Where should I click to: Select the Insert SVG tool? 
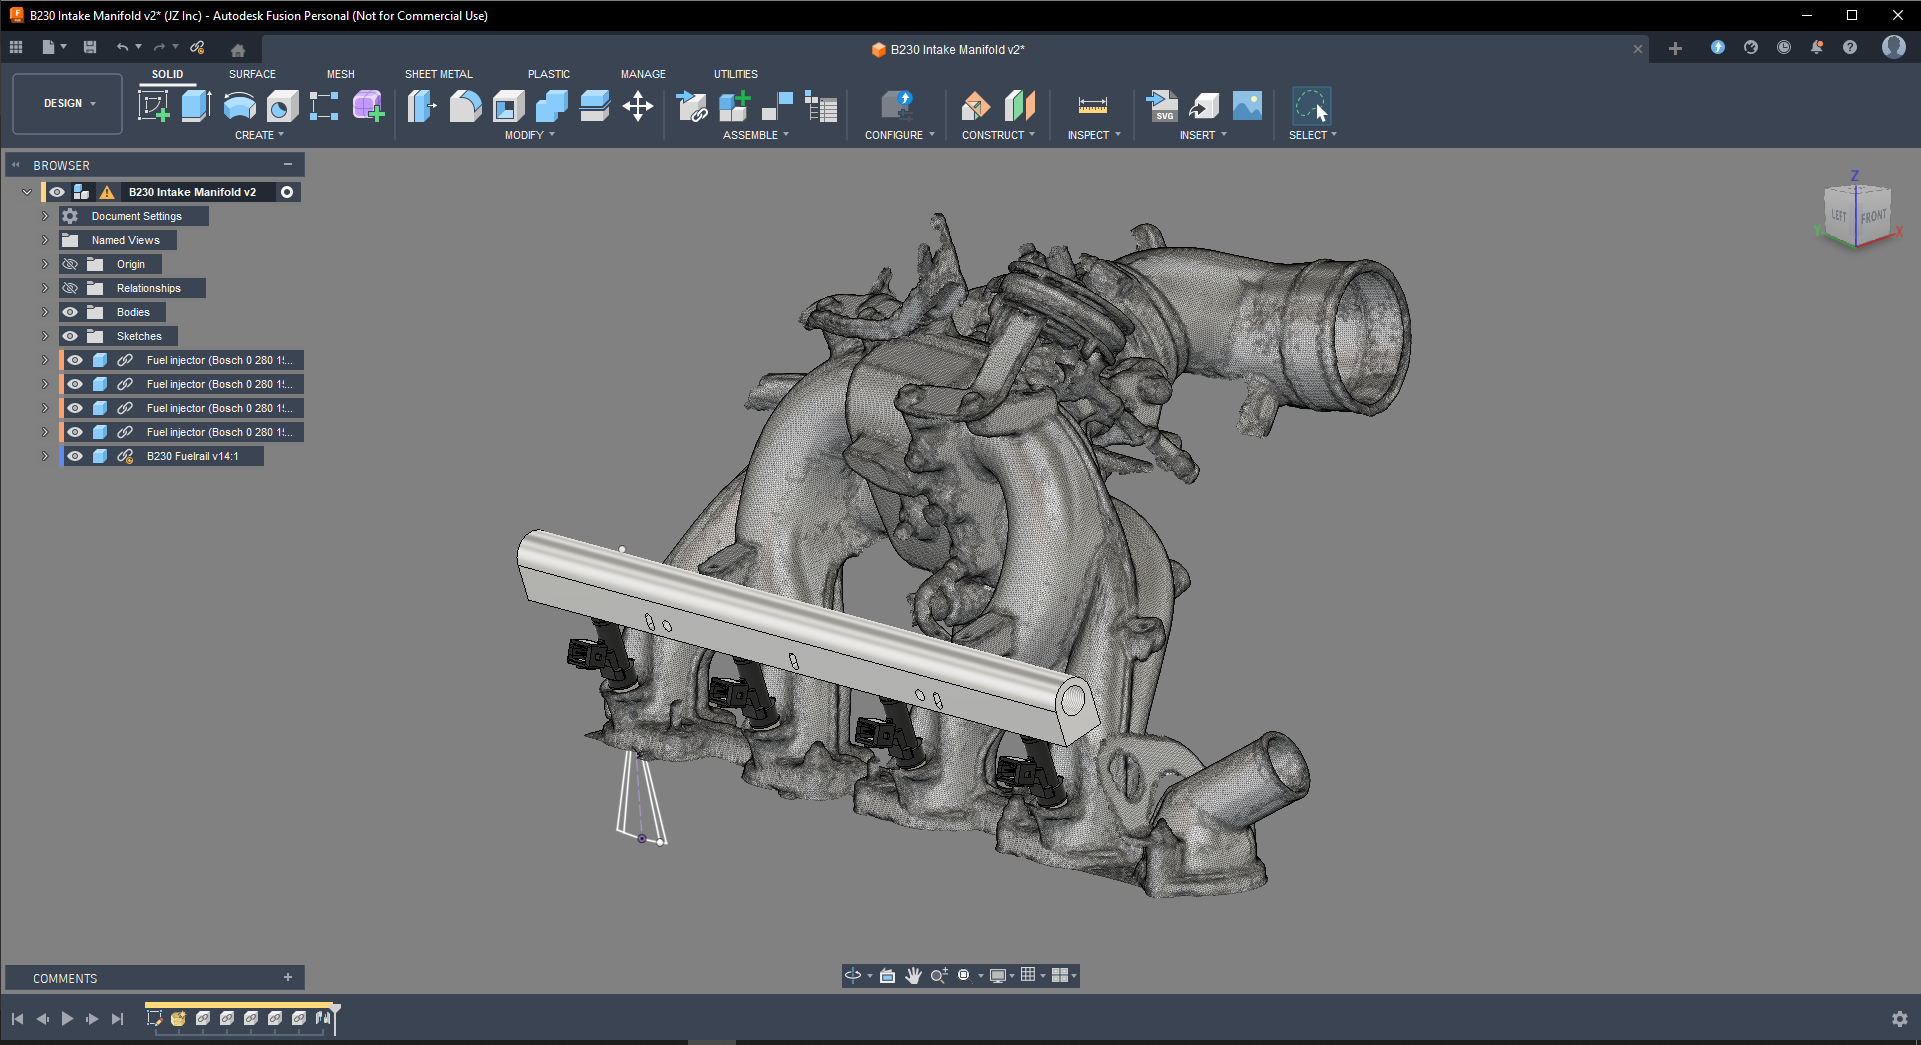(x=1161, y=105)
